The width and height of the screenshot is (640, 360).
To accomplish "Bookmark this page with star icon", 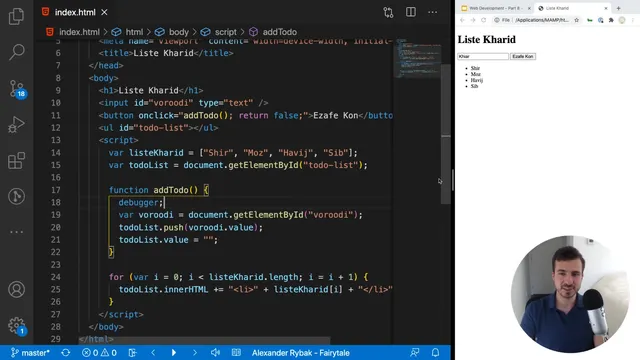I will coord(576,20).
